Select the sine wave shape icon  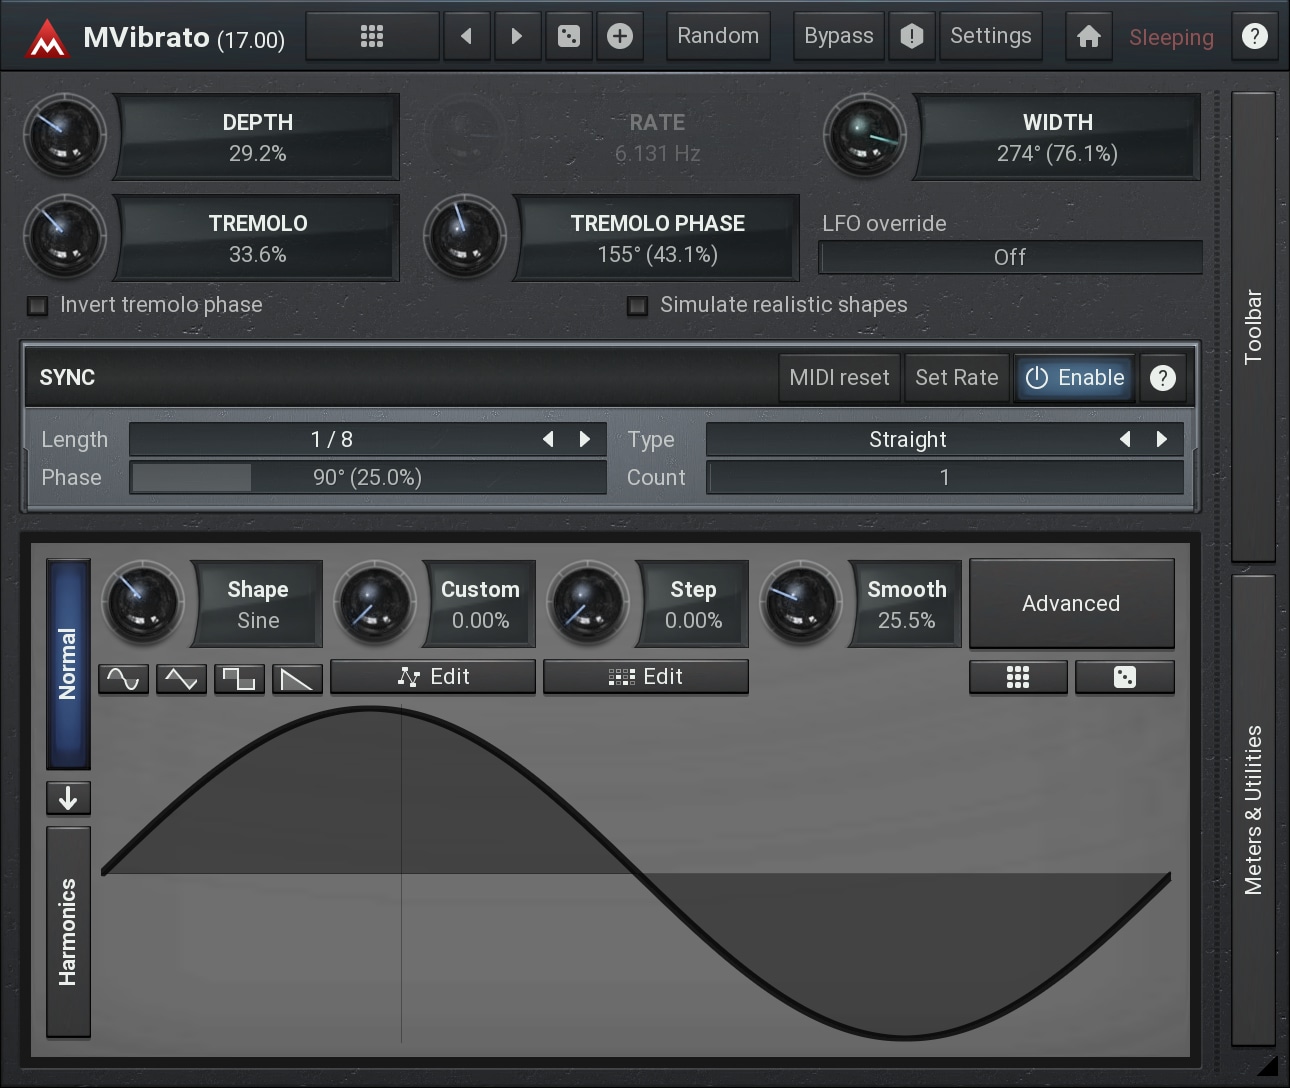pos(123,679)
